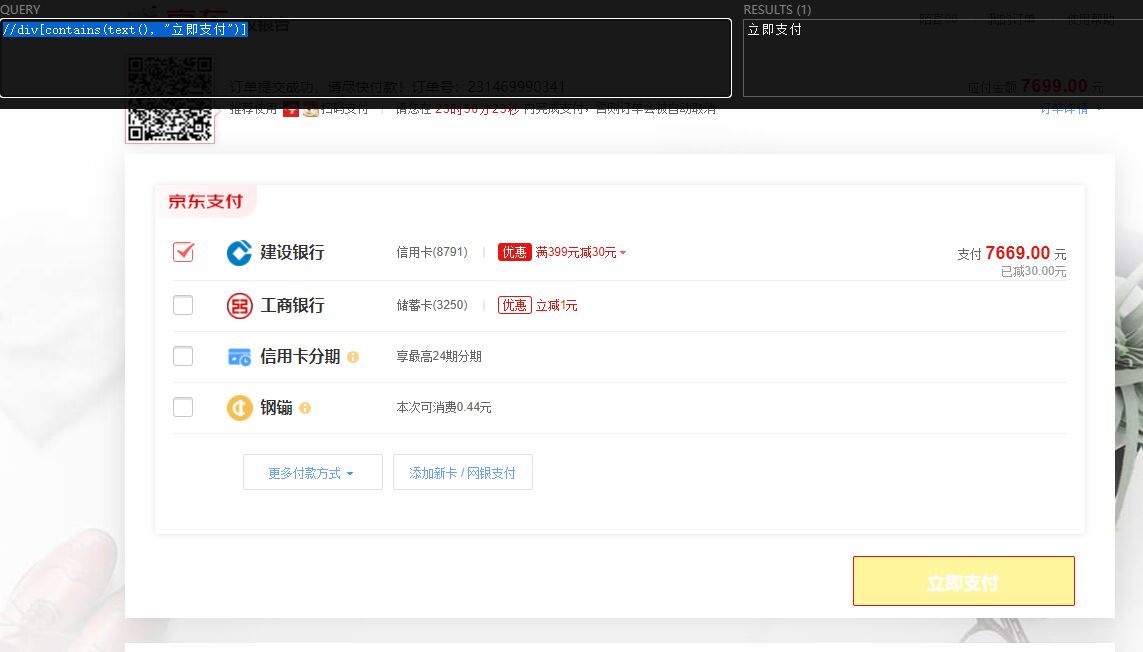1143x652 pixels.
Task: Click the 信用卡分期 card icon
Action: click(x=239, y=357)
